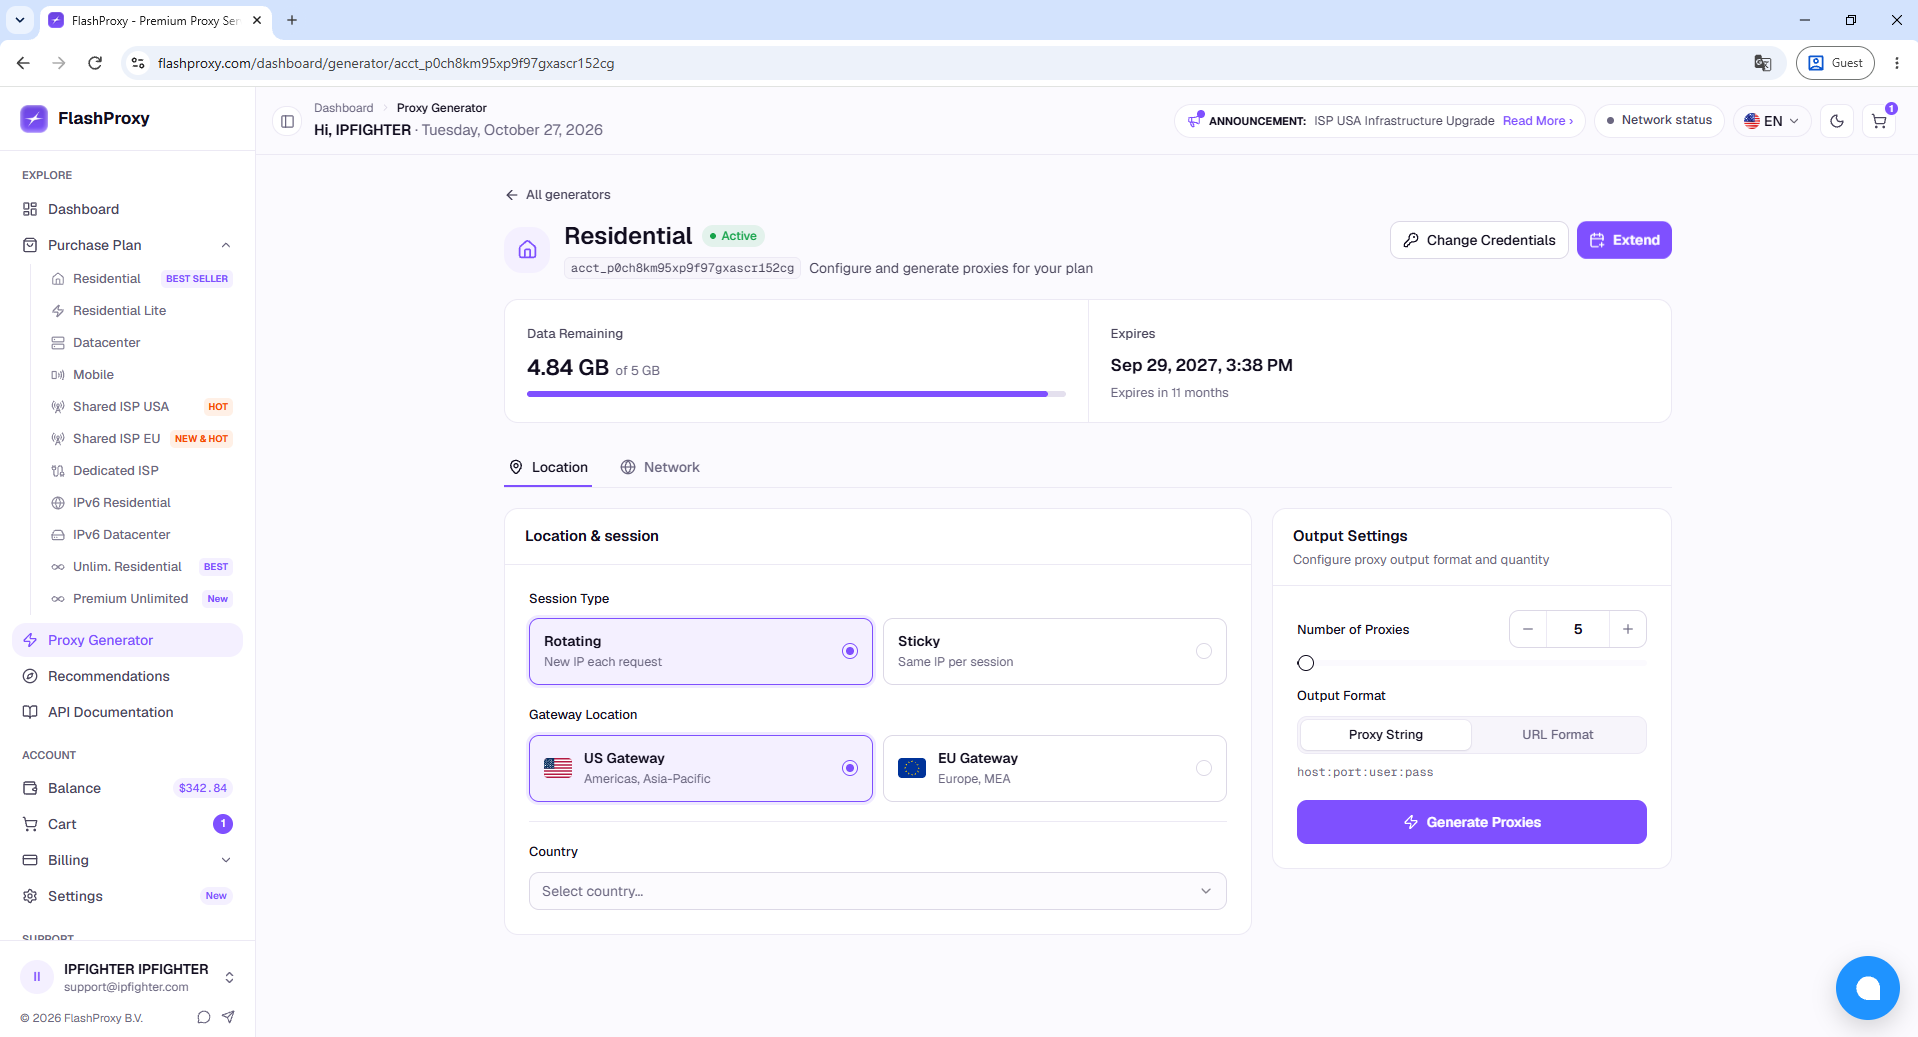Open Balance in sidebar

pos(127,788)
